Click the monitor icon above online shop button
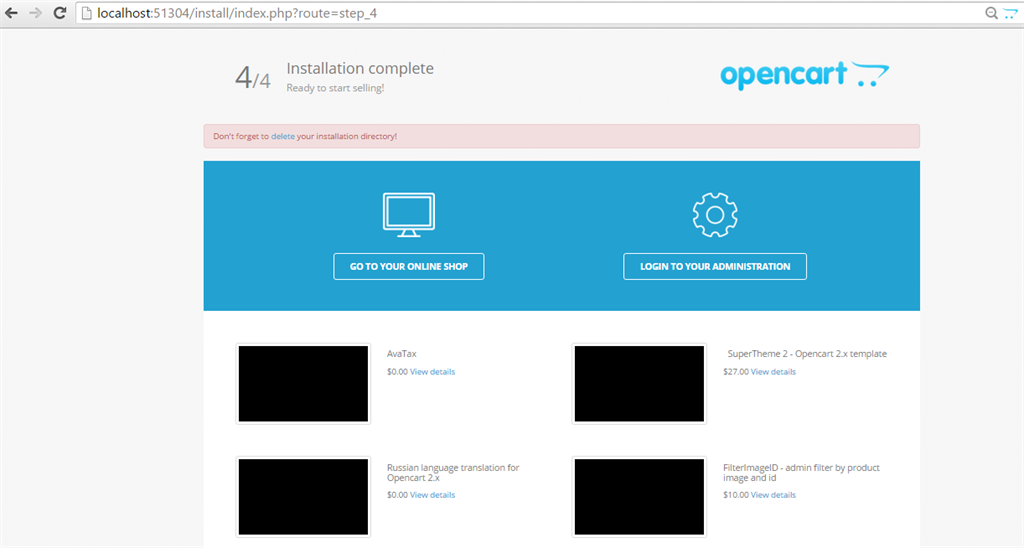Screen dimensions: 1024x548 click(409, 215)
